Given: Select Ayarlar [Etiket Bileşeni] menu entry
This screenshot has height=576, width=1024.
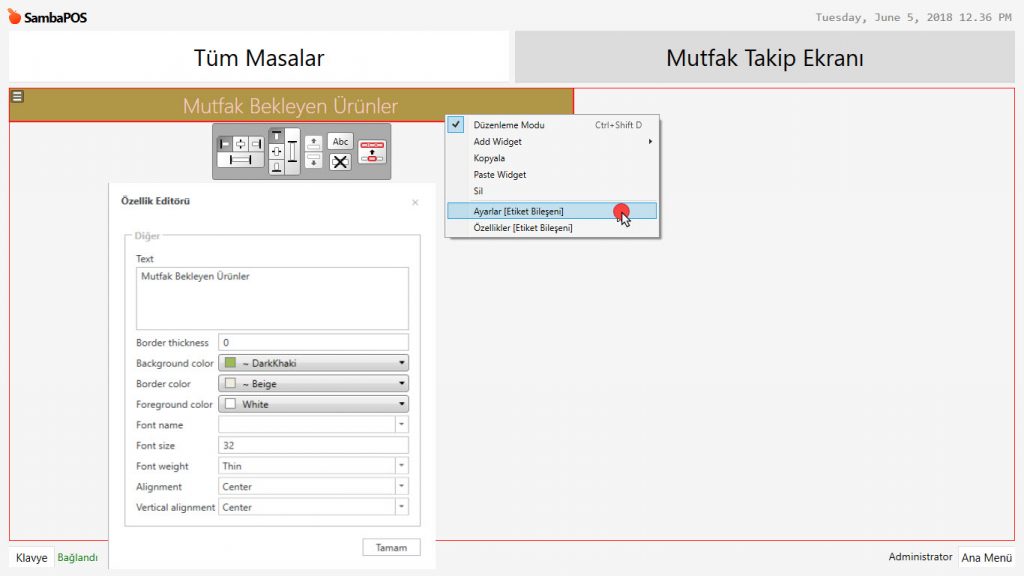Looking at the screenshot, I should [518, 211].
